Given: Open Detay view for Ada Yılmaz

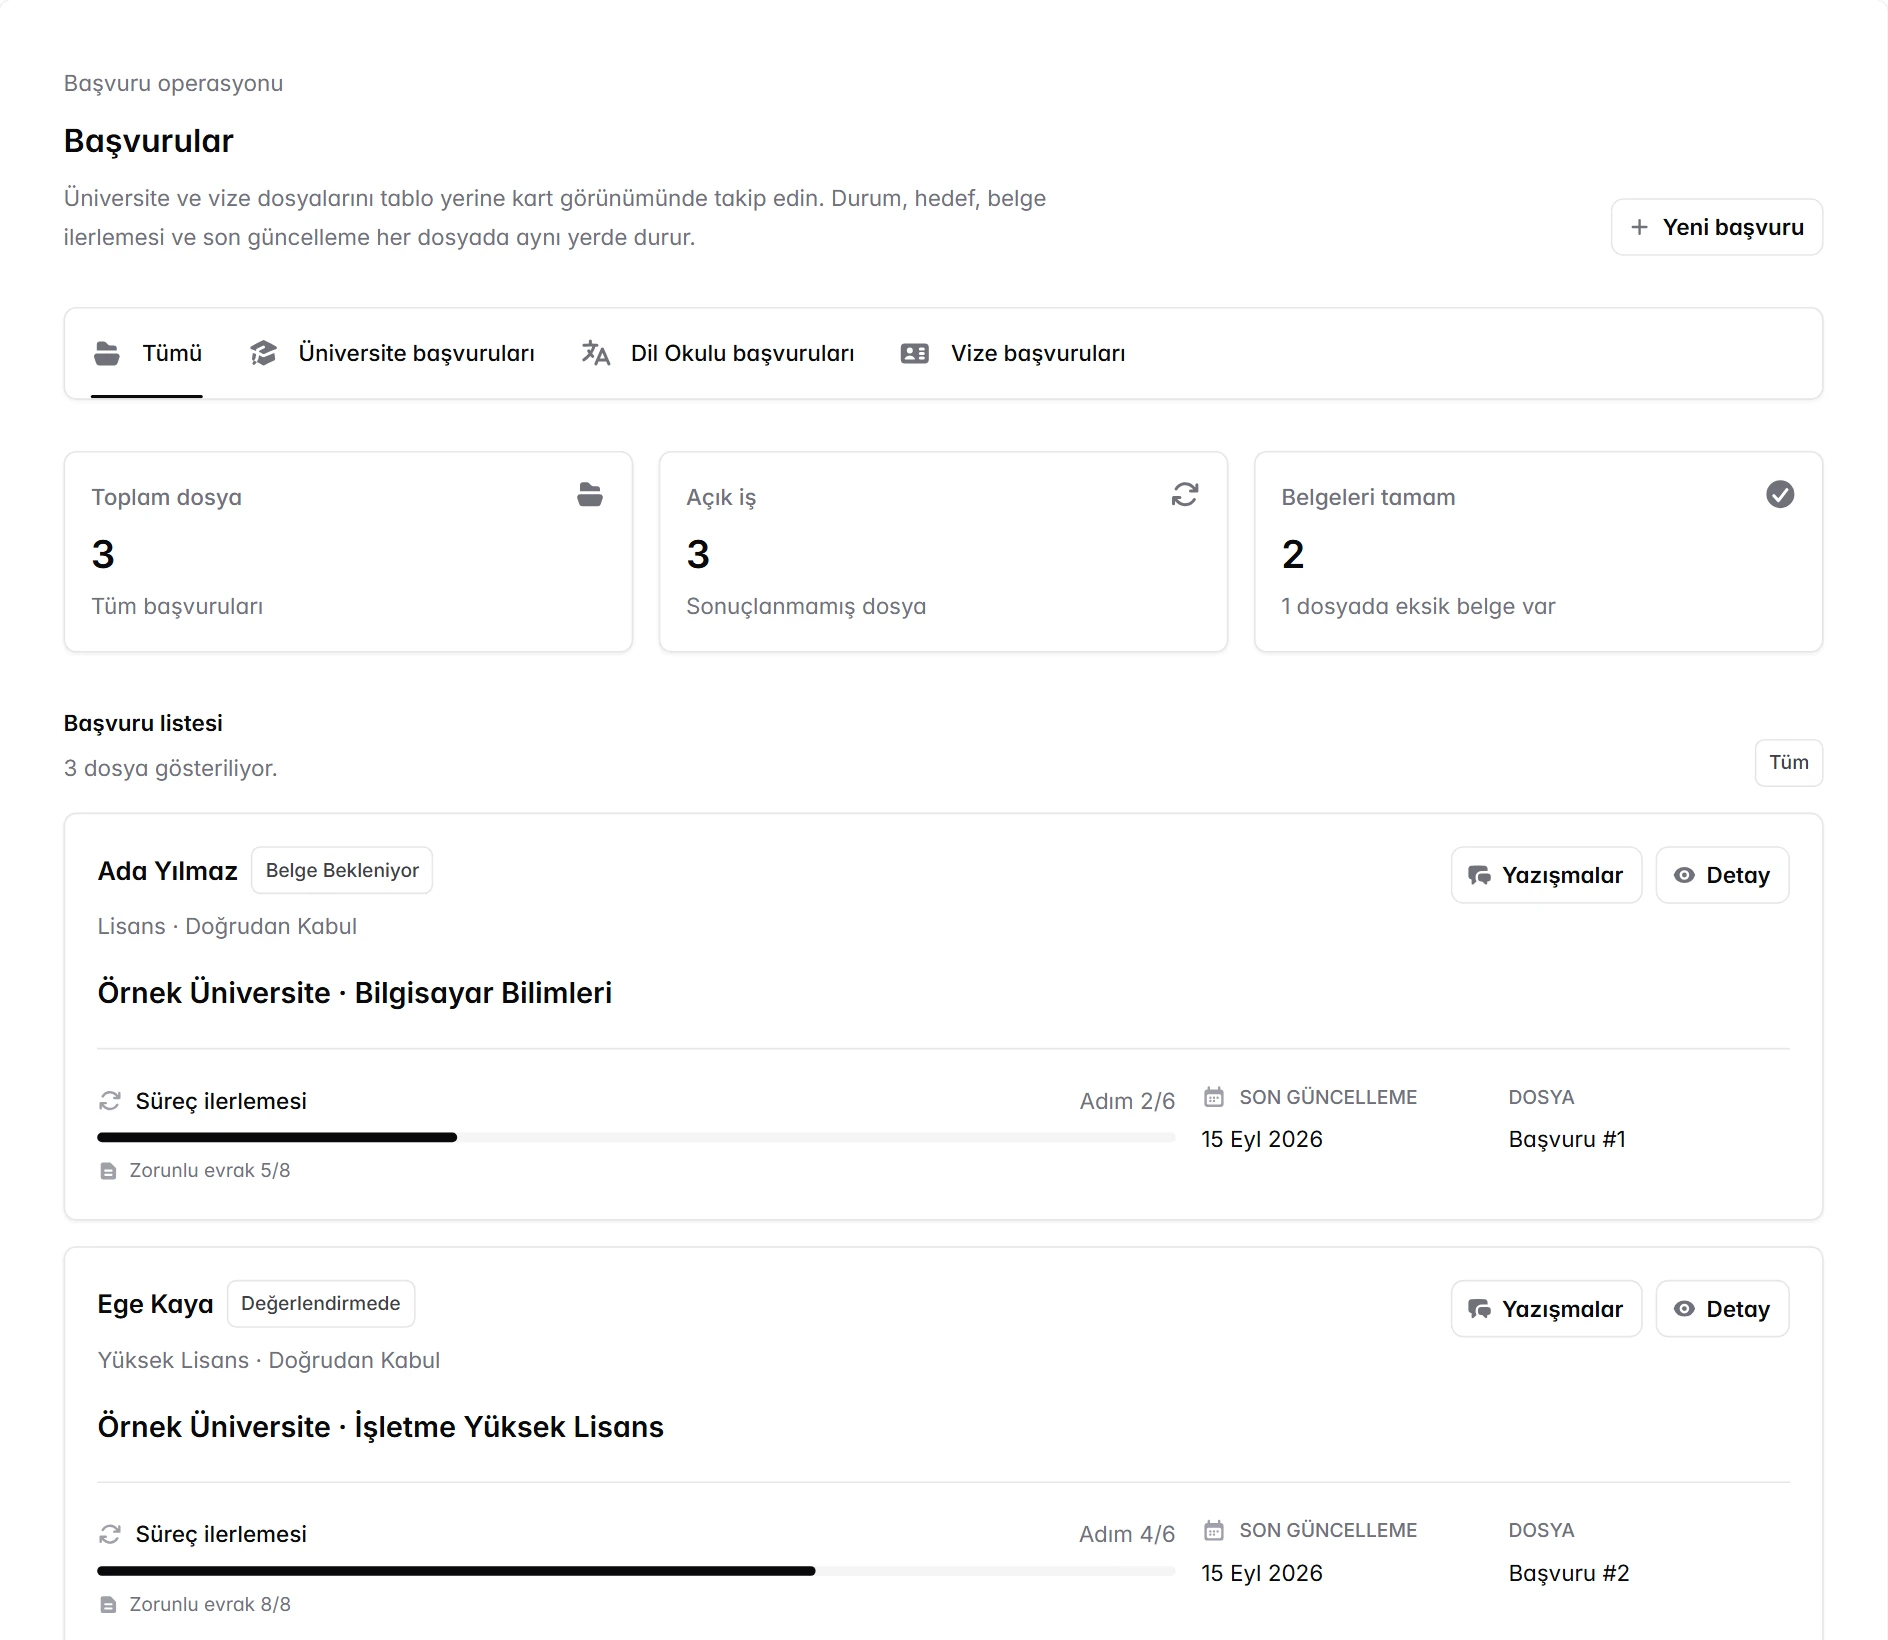Looking at the screenshot, I should pos(1722,875).
